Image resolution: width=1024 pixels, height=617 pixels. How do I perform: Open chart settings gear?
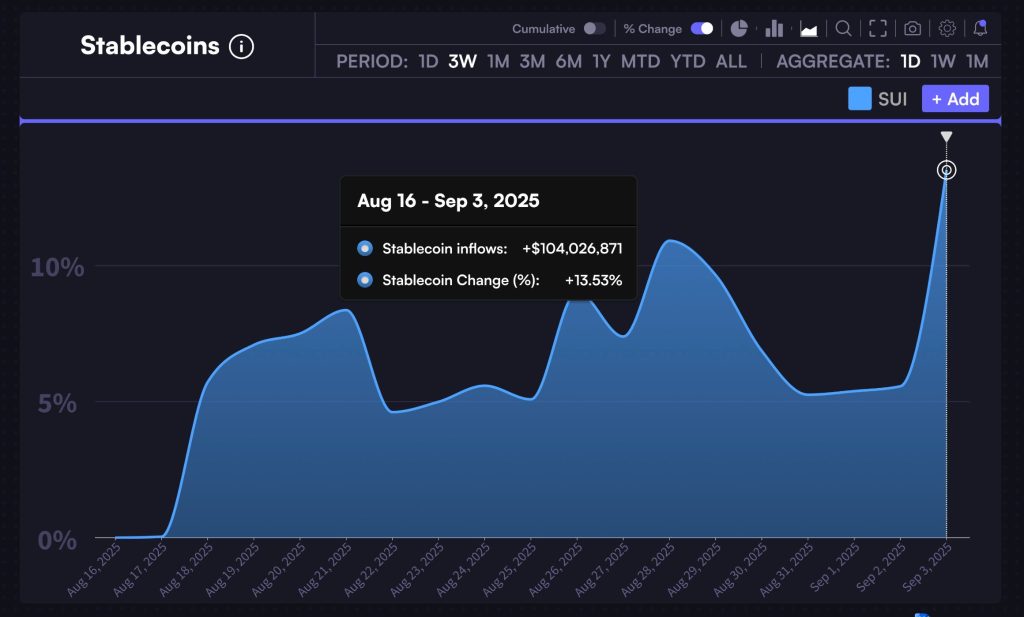(946, 29)
